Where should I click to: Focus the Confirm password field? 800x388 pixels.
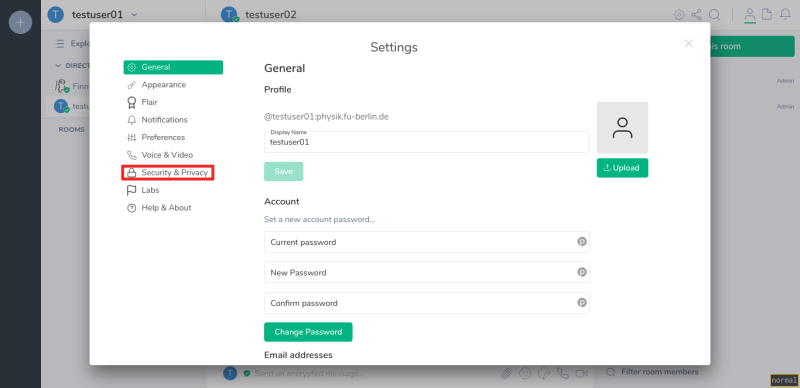click(x=427, y=303)
